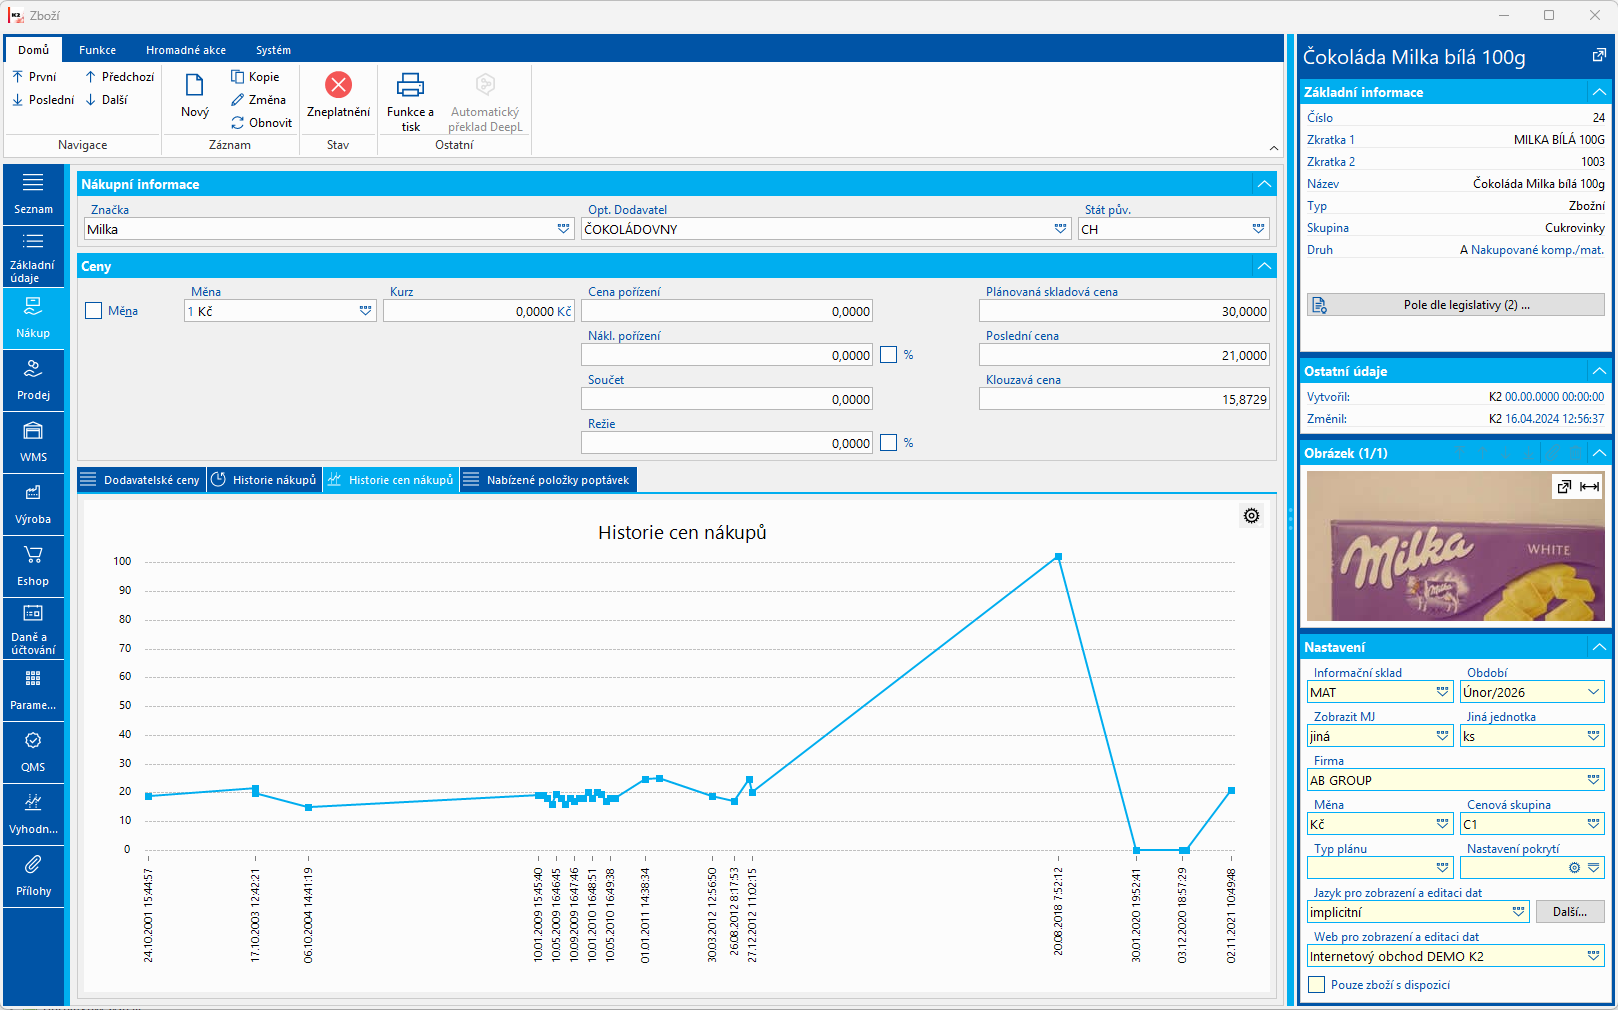Image resolution: width=1618 pixels, height=1010 pixels.
Task: Open the Seznam list view
Action: pos(33,194)
